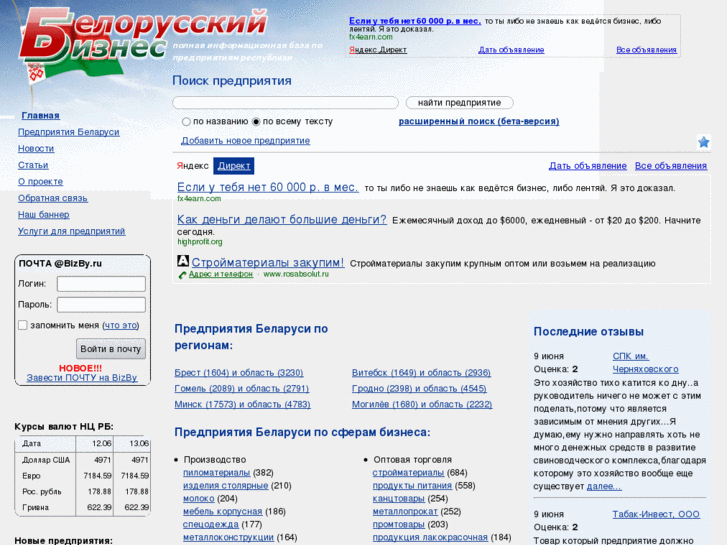Viewport: 727px width, 545px height.
Task: Open the мебель корпусная category link
Action: (x=223, y=512)
